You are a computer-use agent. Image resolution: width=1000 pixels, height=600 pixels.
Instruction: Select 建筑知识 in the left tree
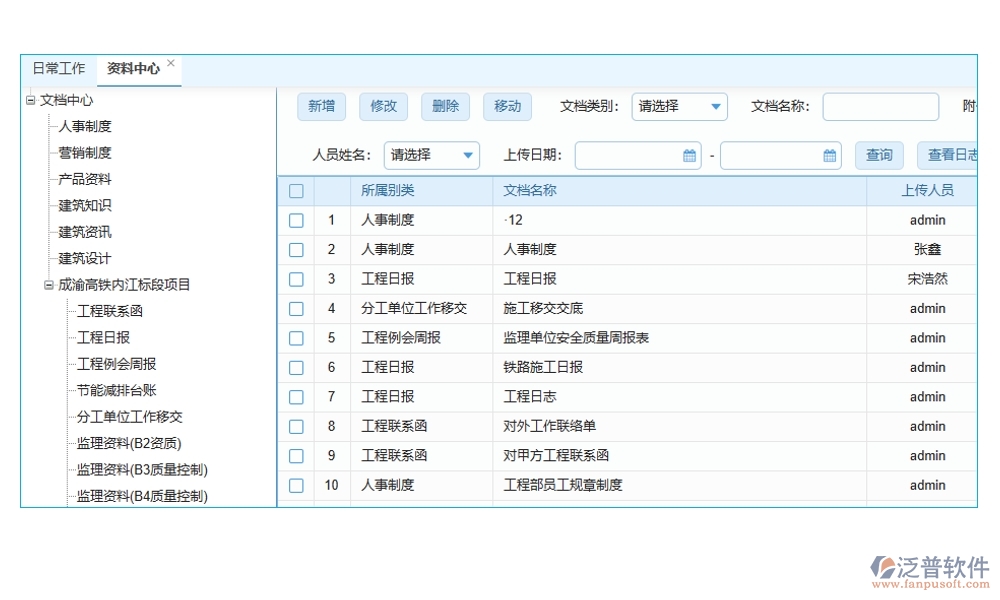(83, 205)
